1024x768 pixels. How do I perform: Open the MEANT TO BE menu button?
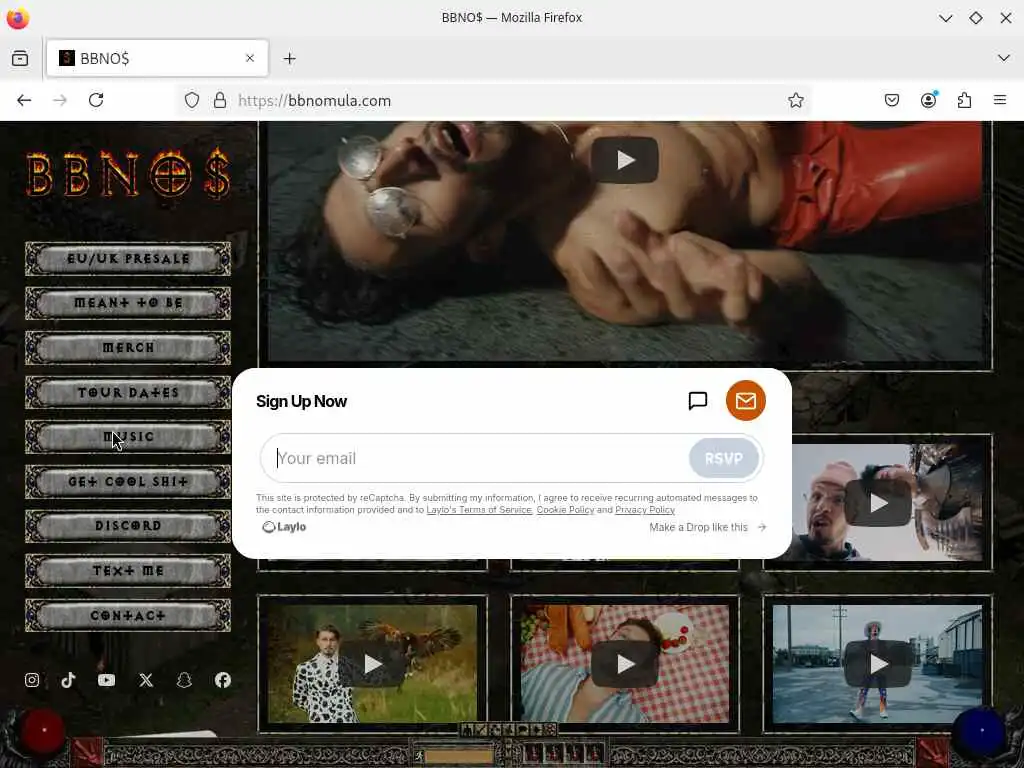tap(128, 303)
